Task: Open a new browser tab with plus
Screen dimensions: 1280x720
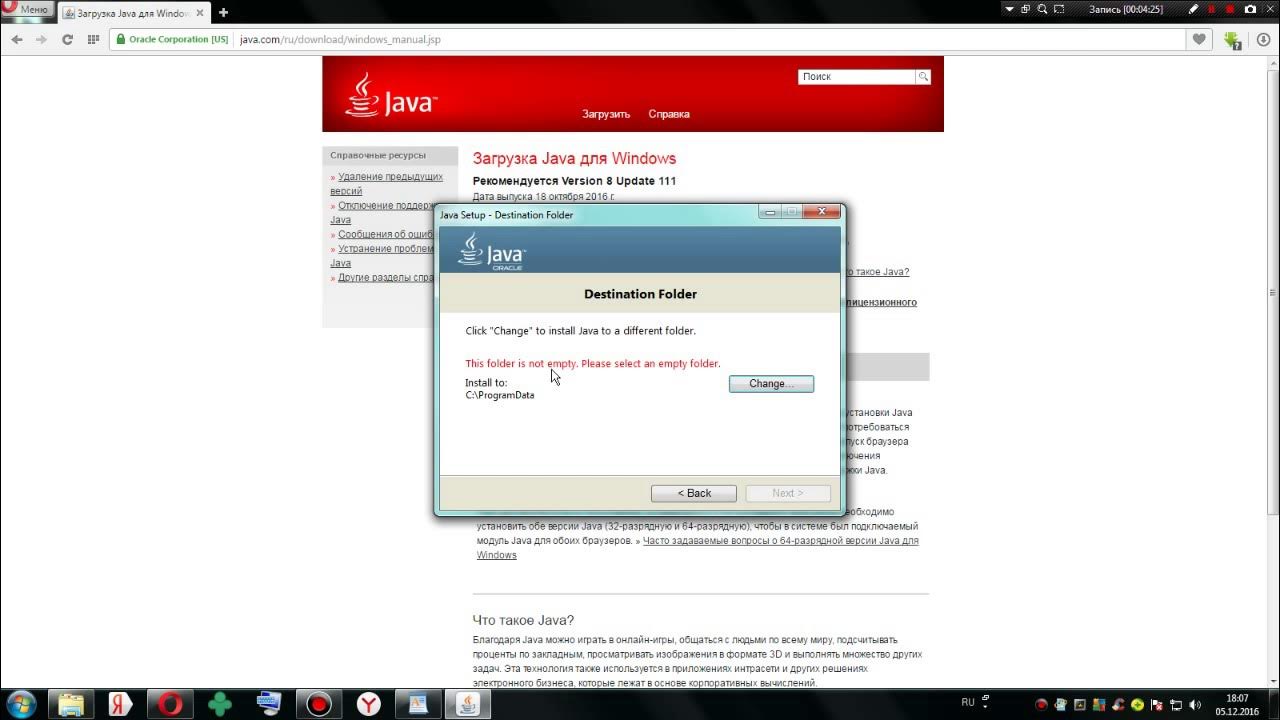Action: [x=223, y=13]
